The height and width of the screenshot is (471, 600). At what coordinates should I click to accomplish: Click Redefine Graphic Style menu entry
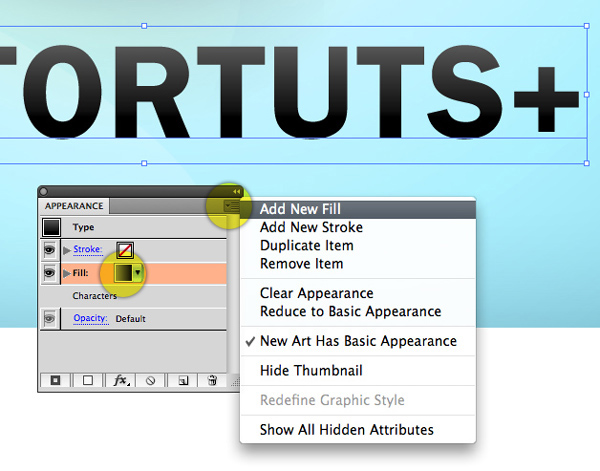(x=358, y=400)
